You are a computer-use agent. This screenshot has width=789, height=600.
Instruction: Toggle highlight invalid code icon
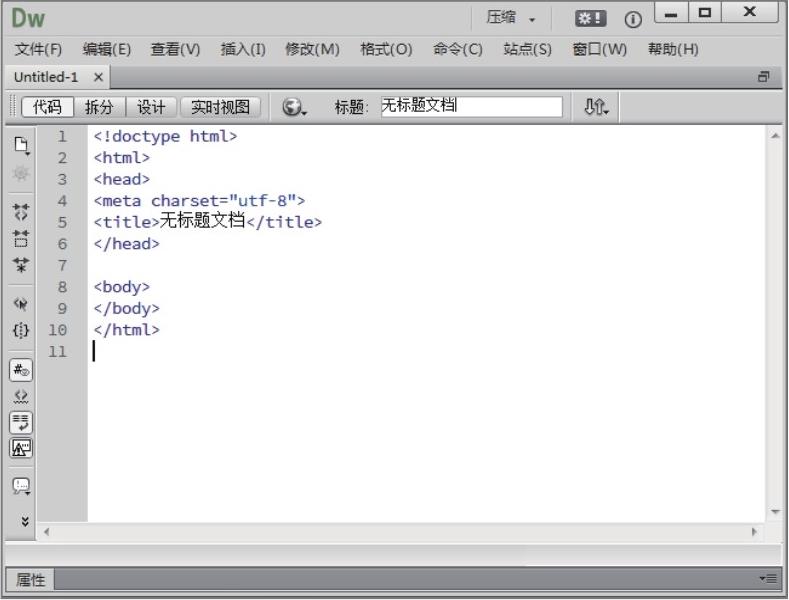click(x=21, y=396)
